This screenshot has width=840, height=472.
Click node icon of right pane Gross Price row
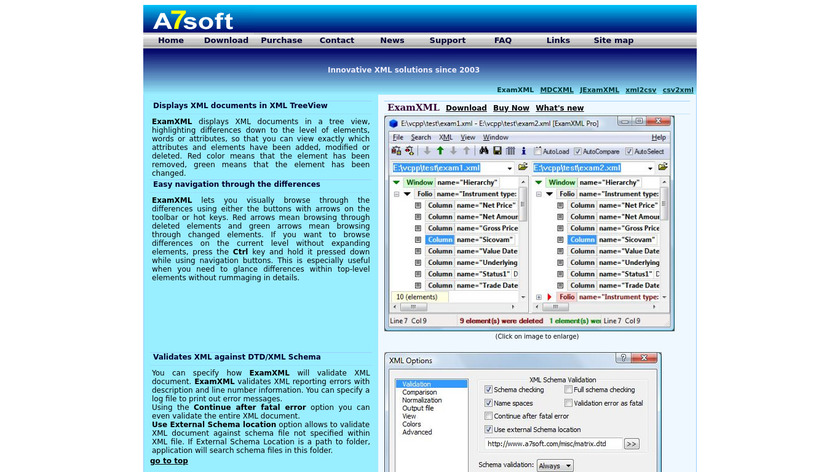coord(560,228)
